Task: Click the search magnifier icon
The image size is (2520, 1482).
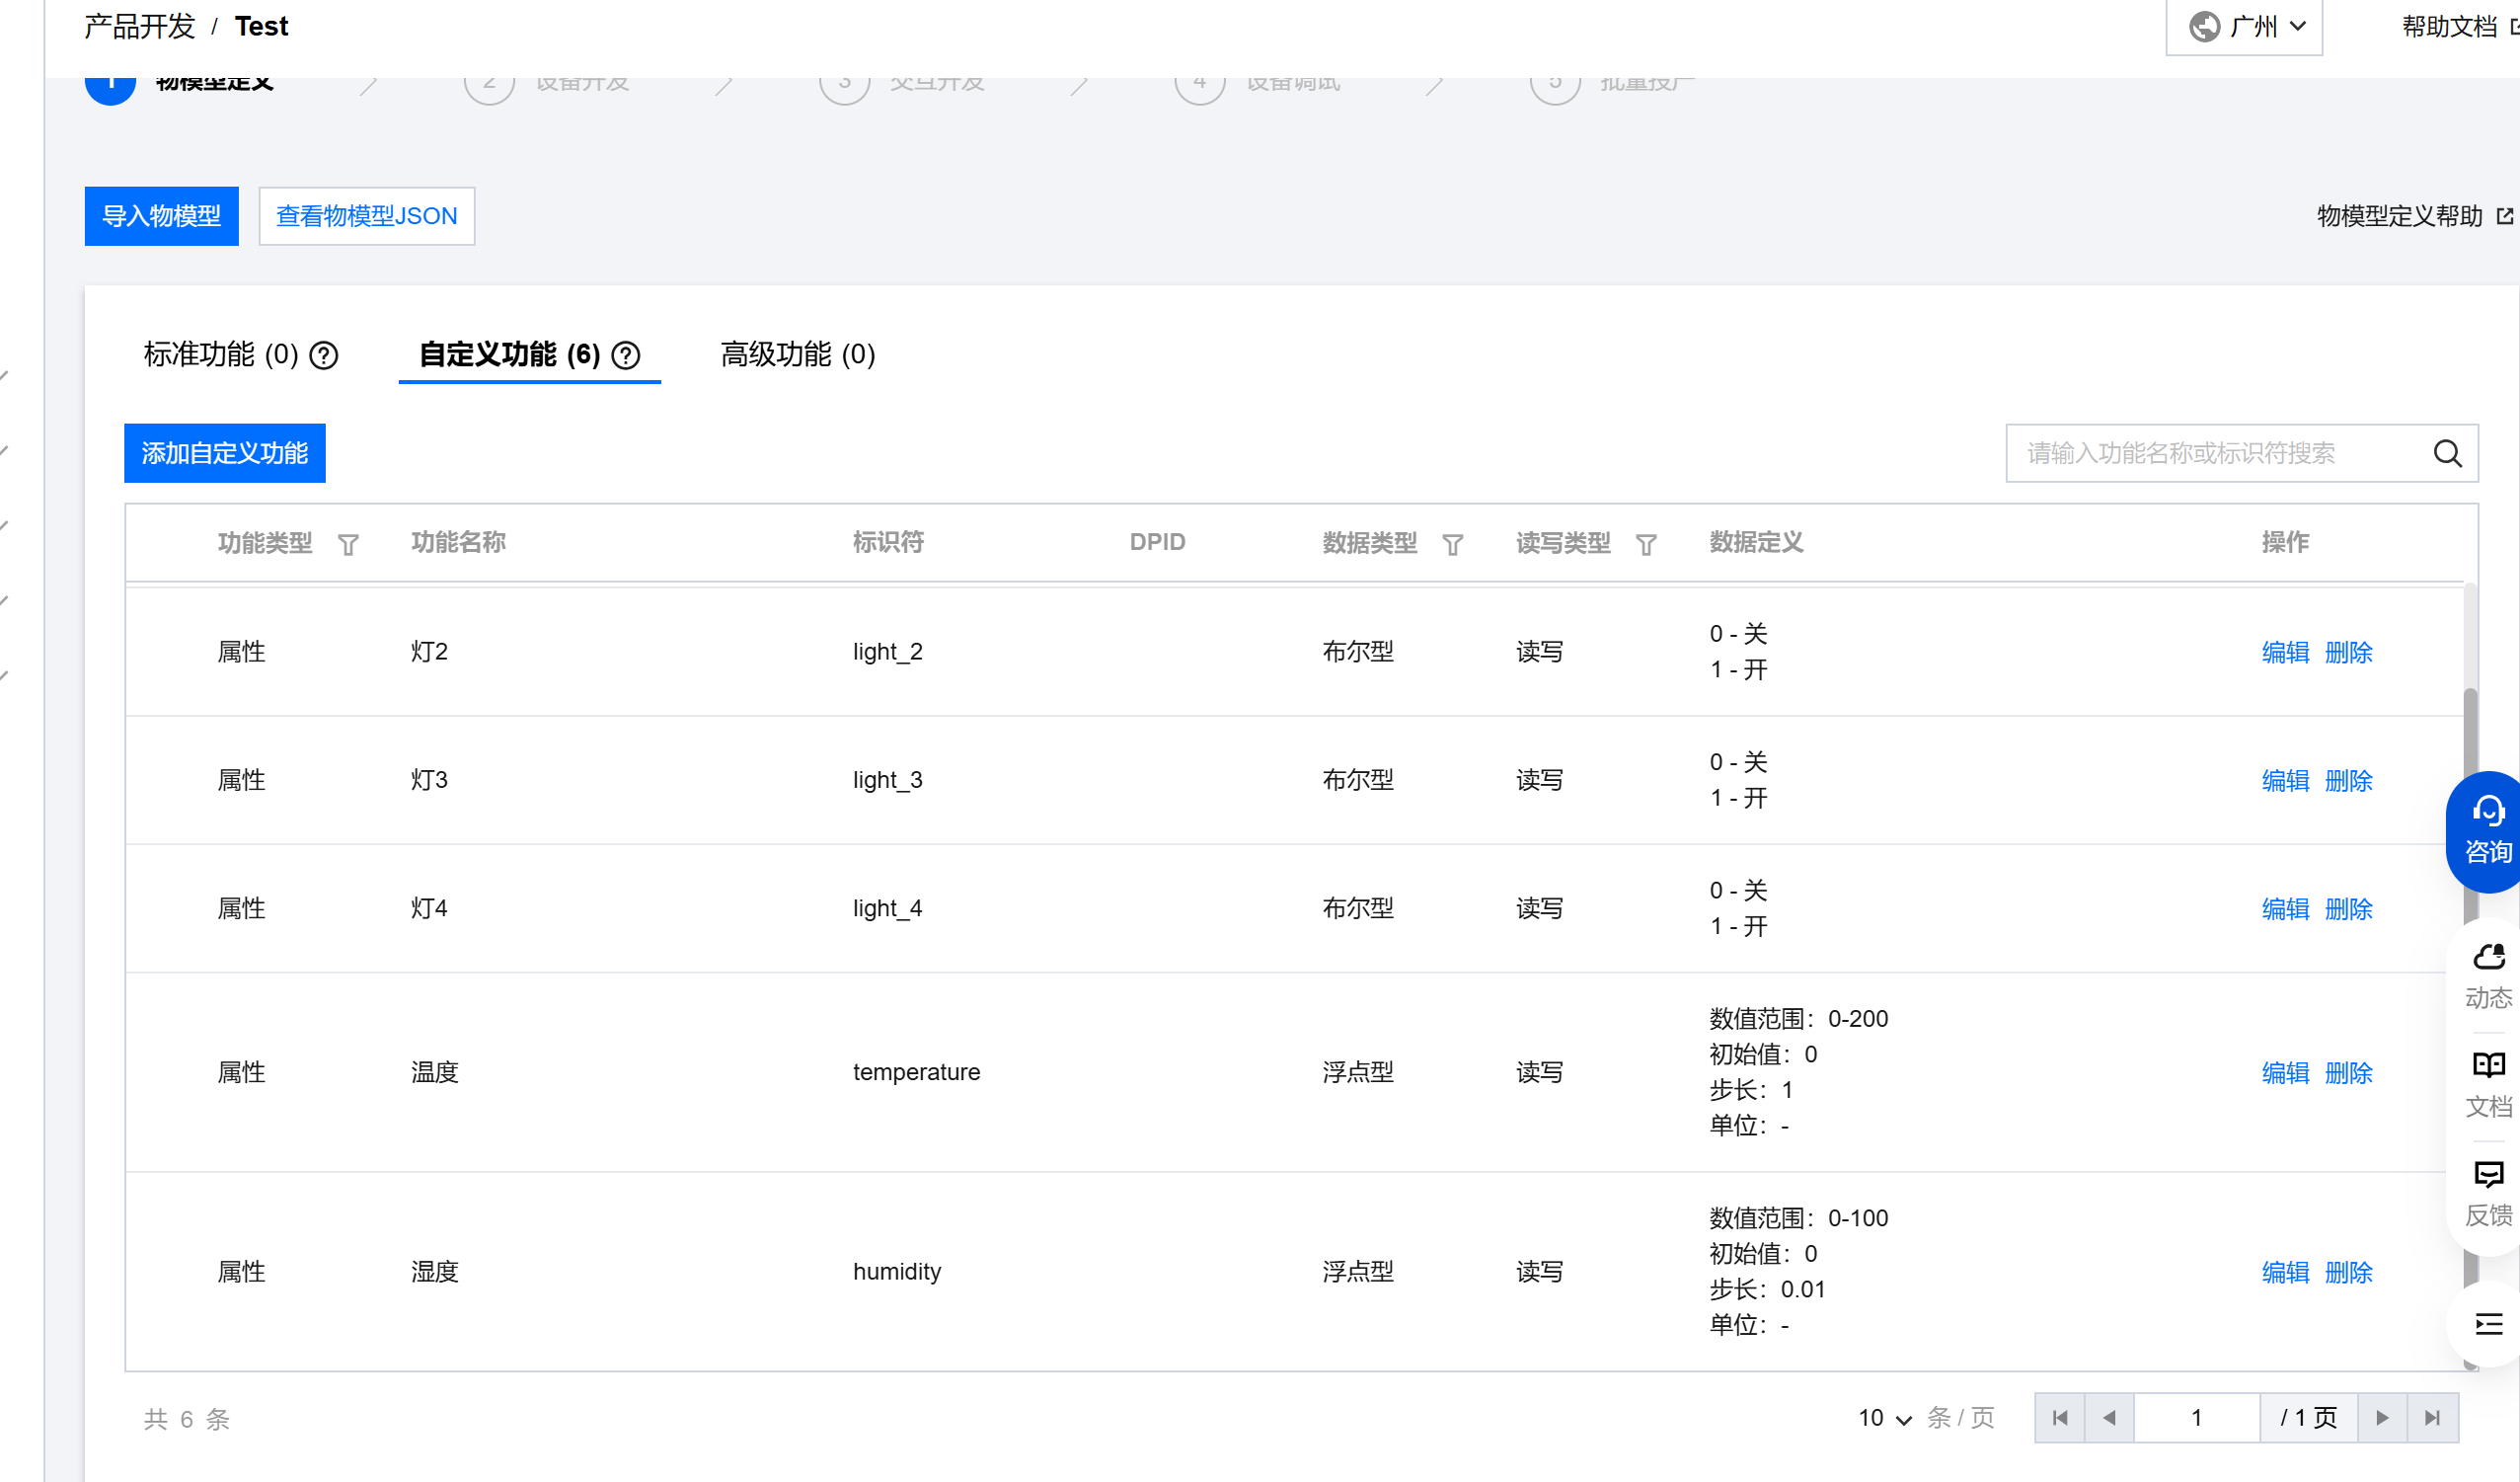Action: click(x=2447, y=454)
